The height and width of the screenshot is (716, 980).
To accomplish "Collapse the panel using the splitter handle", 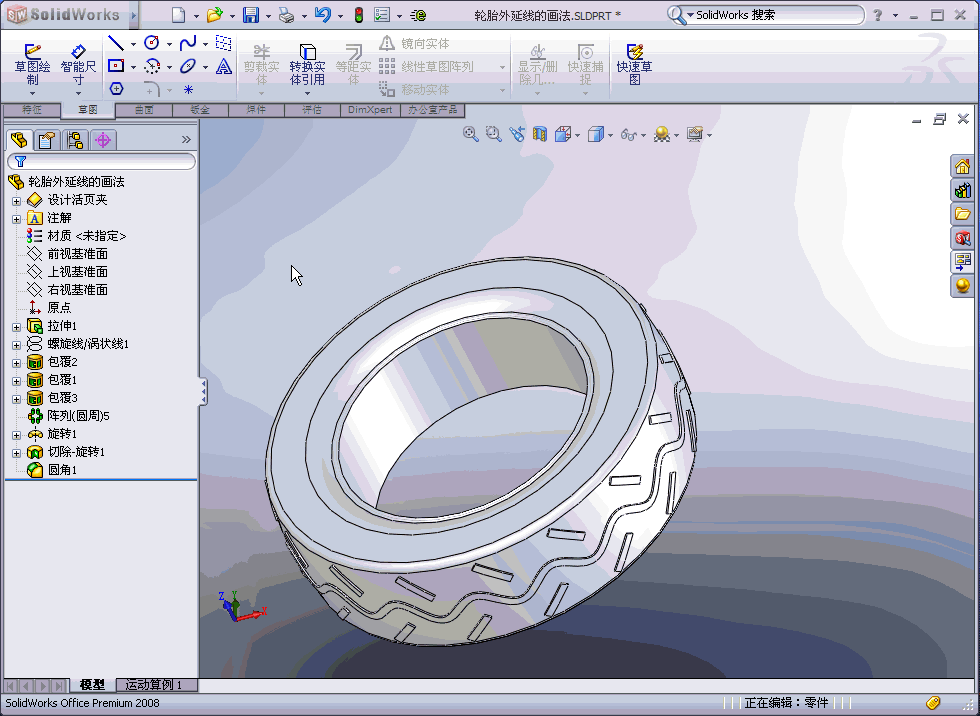I will [202, 392].
